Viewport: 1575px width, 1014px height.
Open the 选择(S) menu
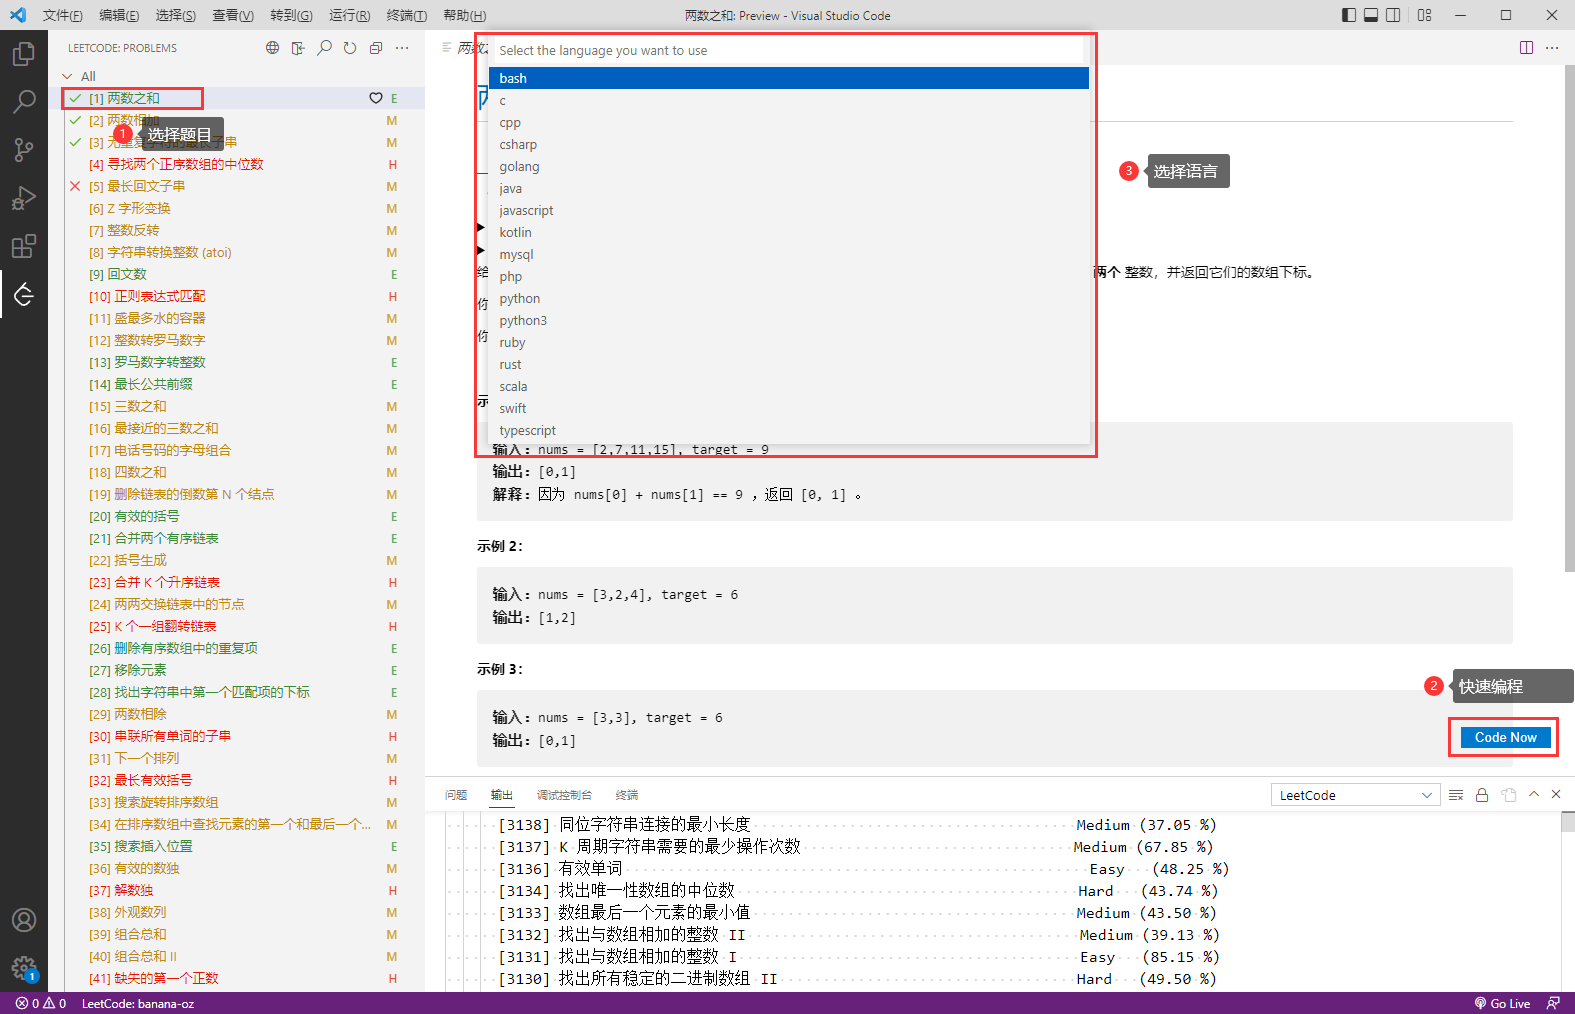coord(175,15)
